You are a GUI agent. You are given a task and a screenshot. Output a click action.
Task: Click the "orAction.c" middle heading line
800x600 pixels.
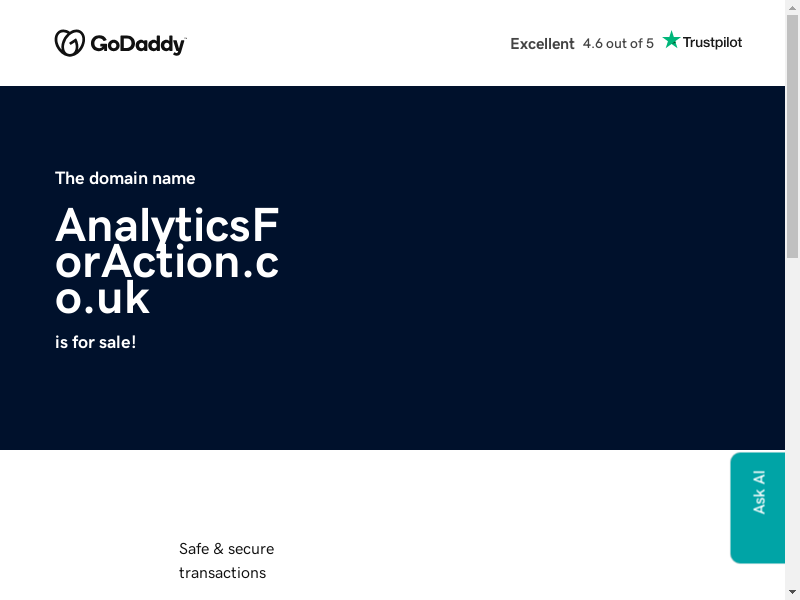pyautogui.click(x=167, y=262)
